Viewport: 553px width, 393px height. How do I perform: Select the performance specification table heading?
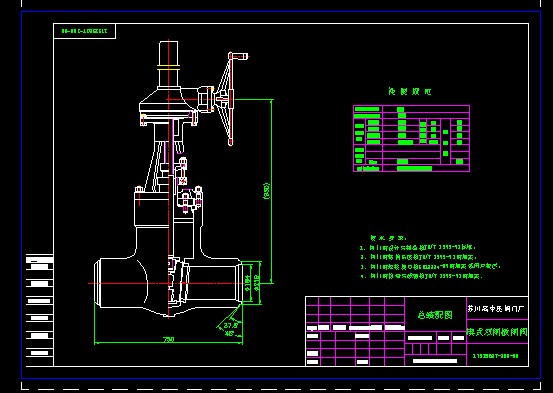click(409, 92)
